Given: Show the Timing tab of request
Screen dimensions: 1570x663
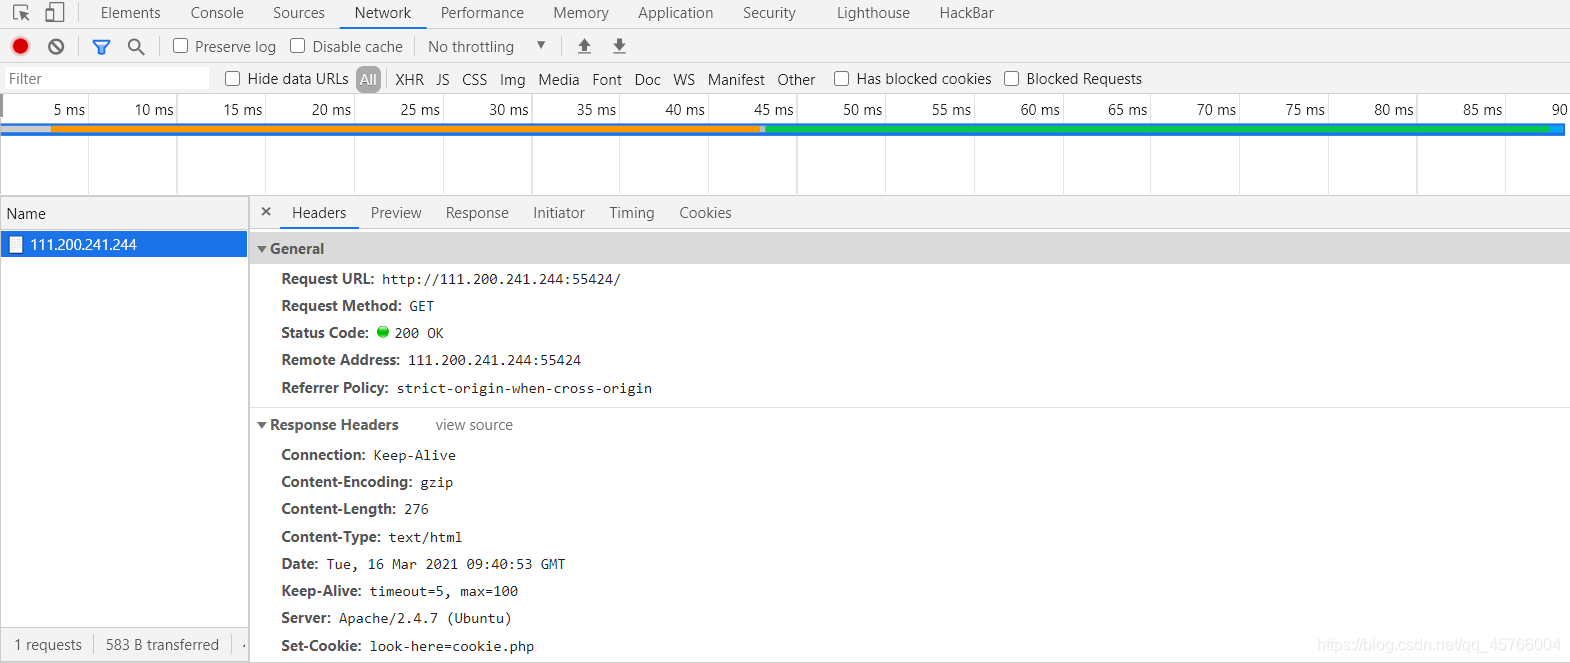Looking at the screenshot, I should pos(632,213).
